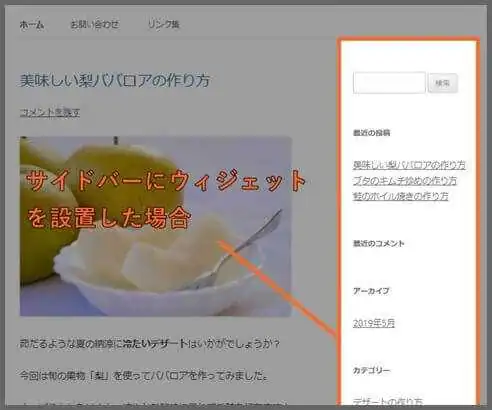Open recent post ブタのキムチ炒めの作り方
The width and height of the screenshot is (492, 410).
tap(405, 181)
